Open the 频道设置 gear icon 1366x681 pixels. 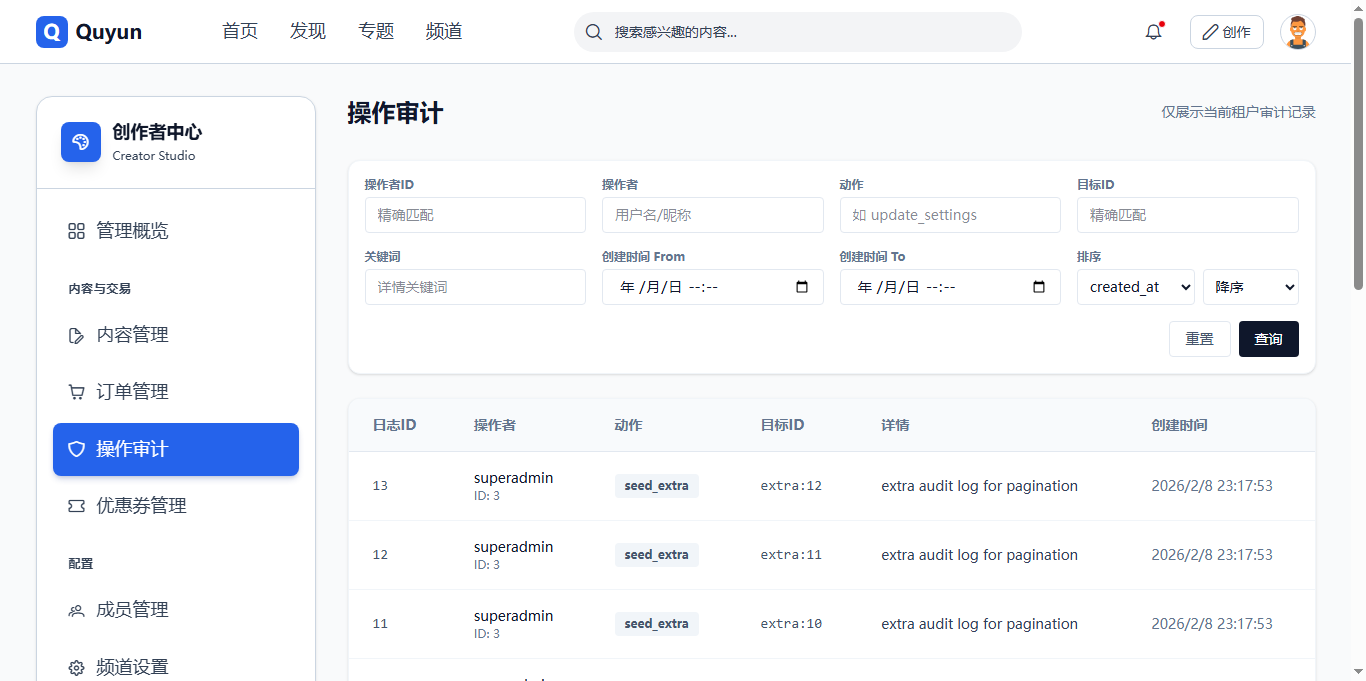[76, 666]
